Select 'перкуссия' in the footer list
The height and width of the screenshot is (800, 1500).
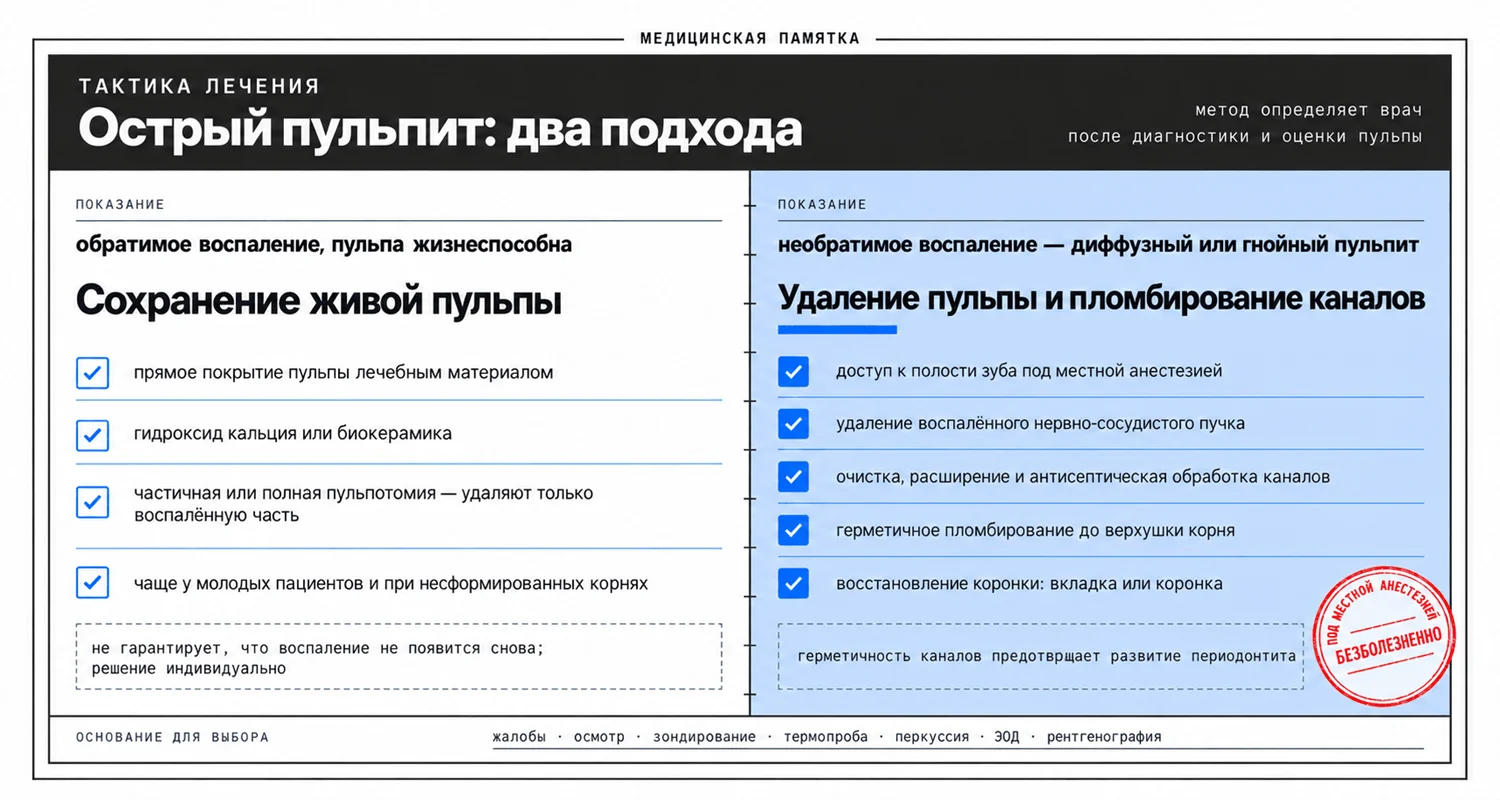pos(932,737)
